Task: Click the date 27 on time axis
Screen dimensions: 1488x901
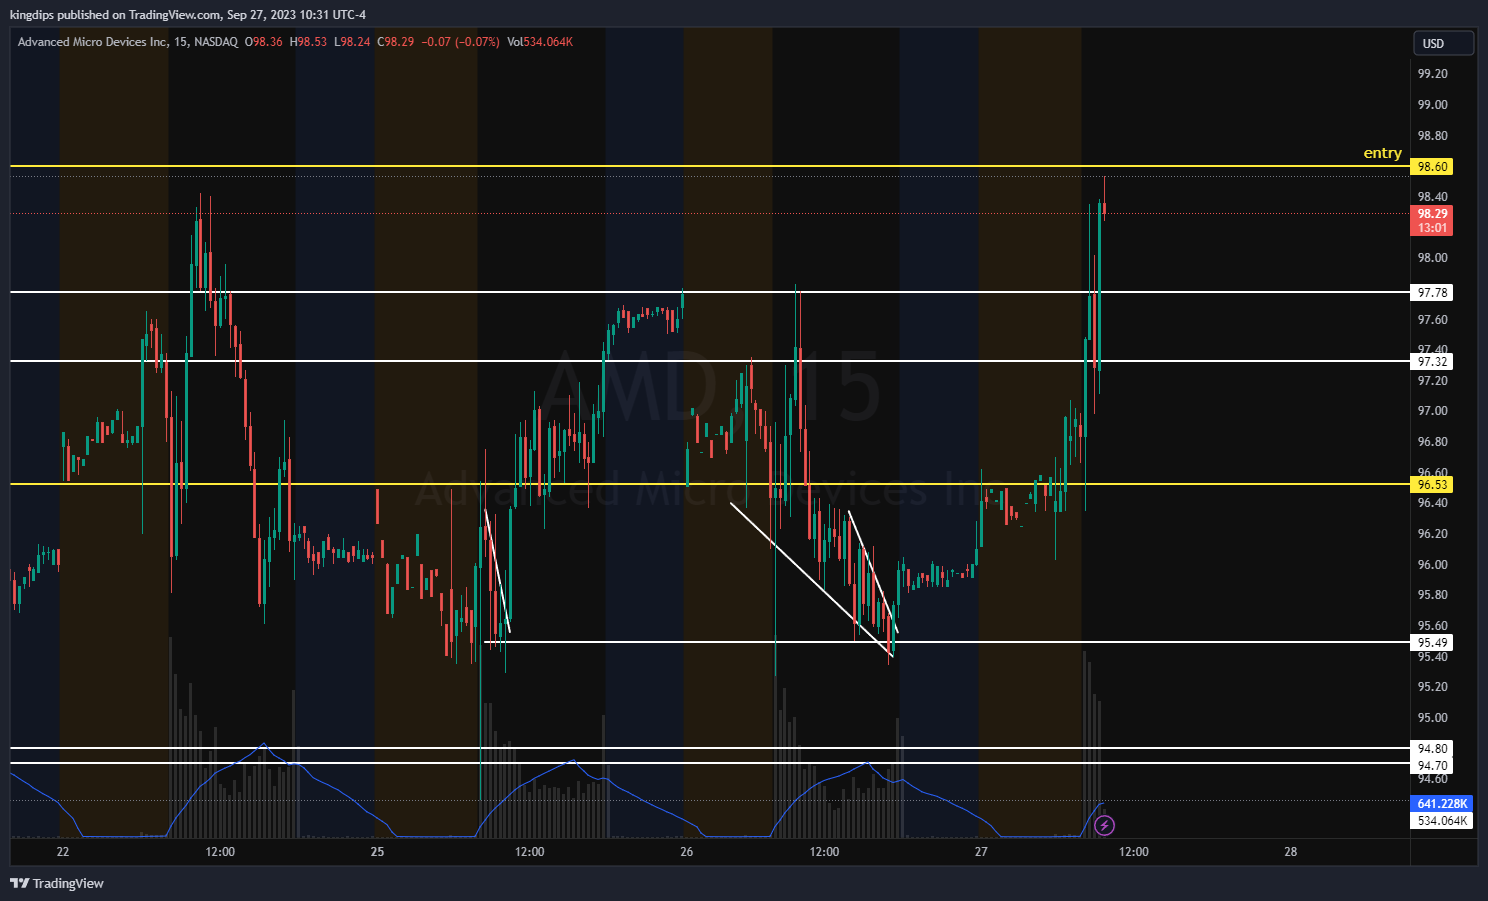Action: pyautogui.click(x=981, y=852)
